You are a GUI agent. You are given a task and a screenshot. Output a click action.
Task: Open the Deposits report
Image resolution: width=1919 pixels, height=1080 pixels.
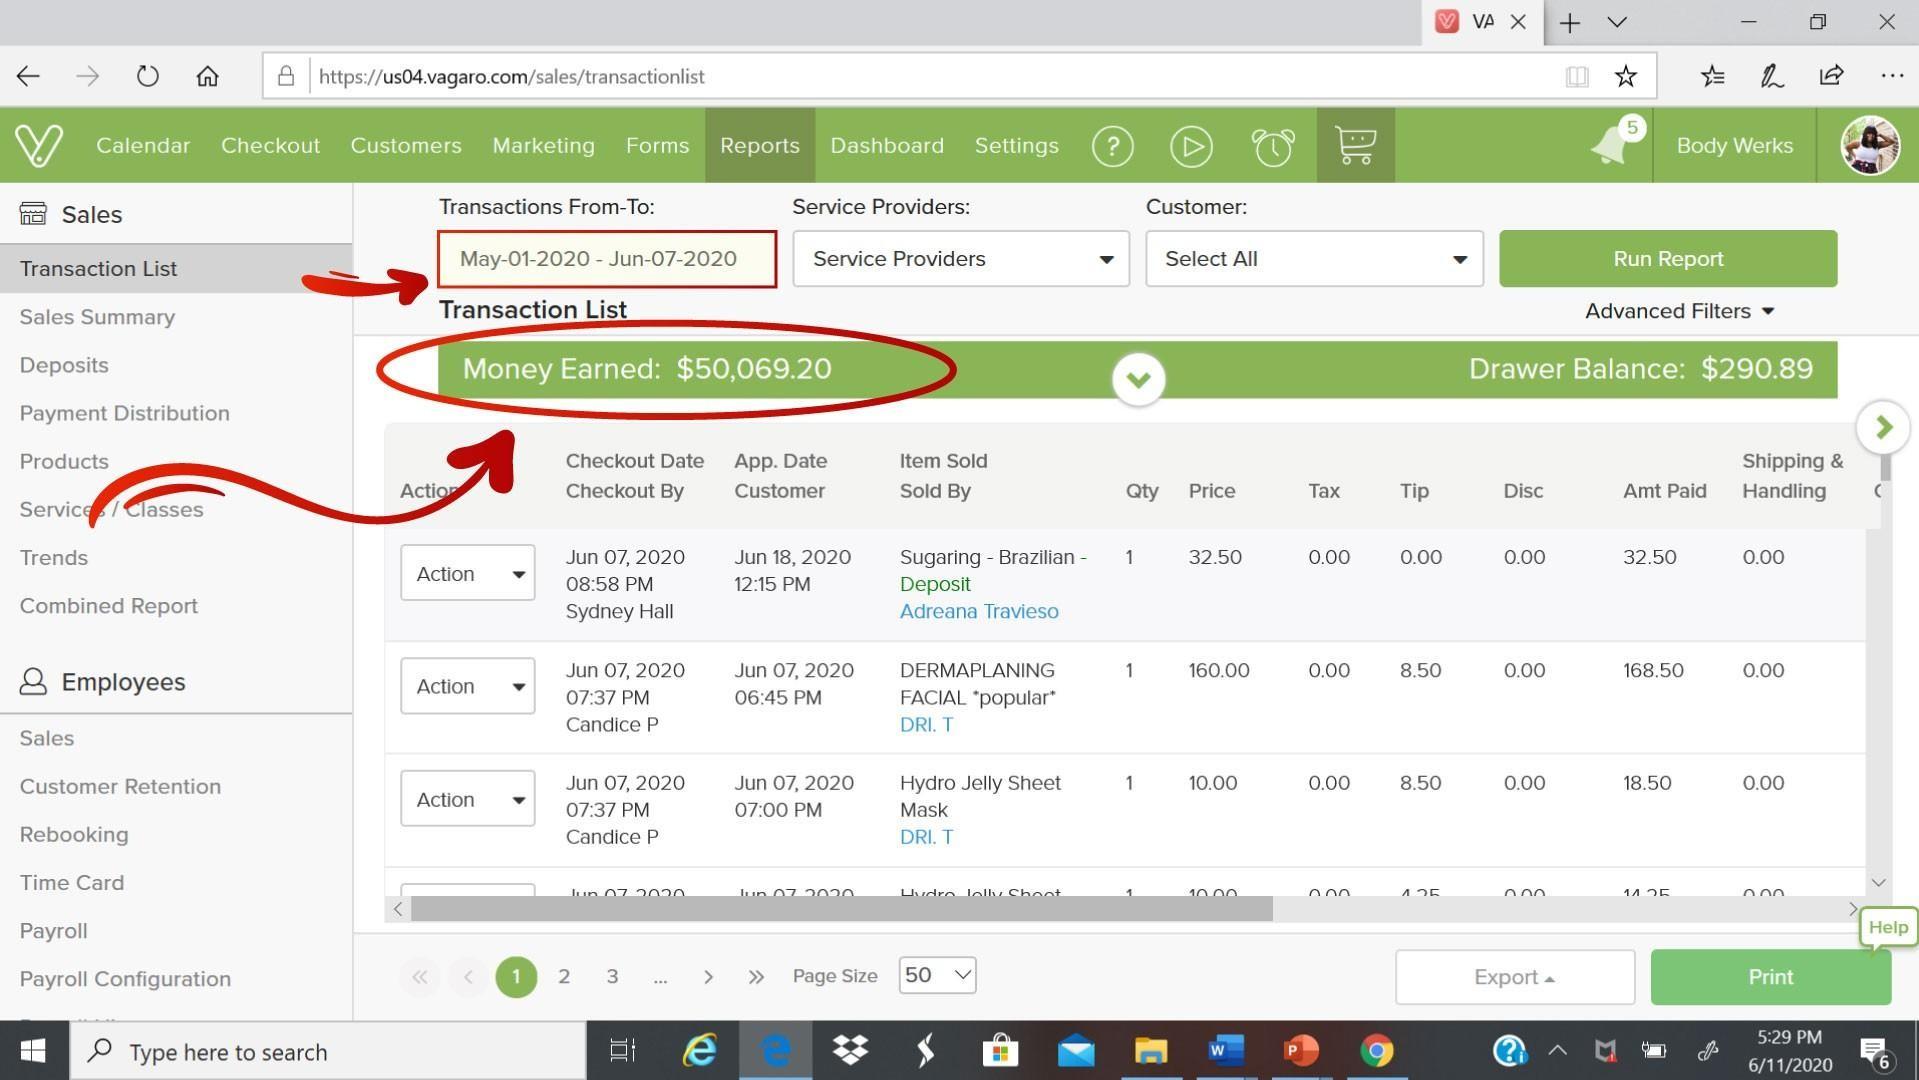64,365
